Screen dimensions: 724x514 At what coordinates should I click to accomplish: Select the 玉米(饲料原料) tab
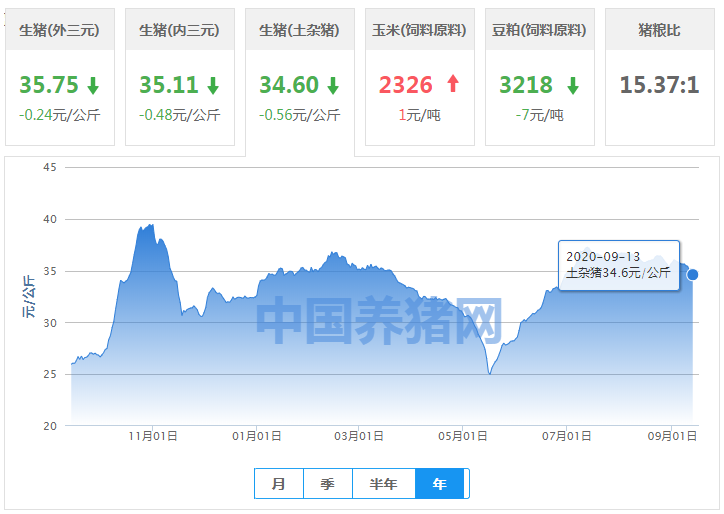coord(419,30)
